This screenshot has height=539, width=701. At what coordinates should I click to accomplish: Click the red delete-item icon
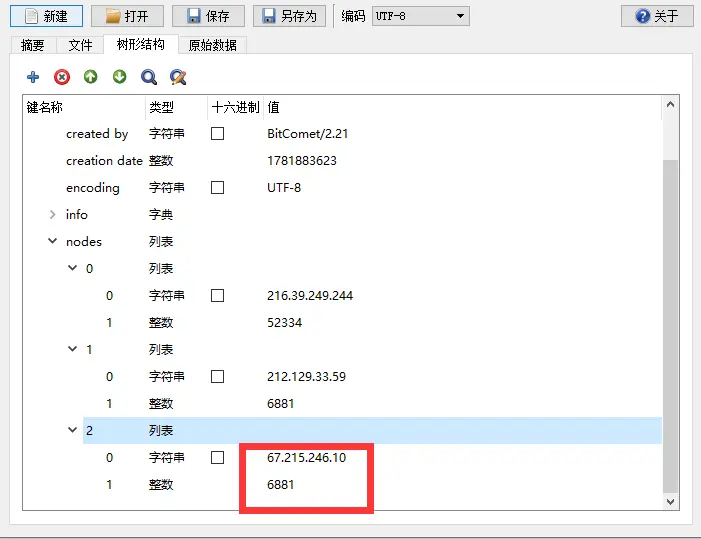click(62, 77)
